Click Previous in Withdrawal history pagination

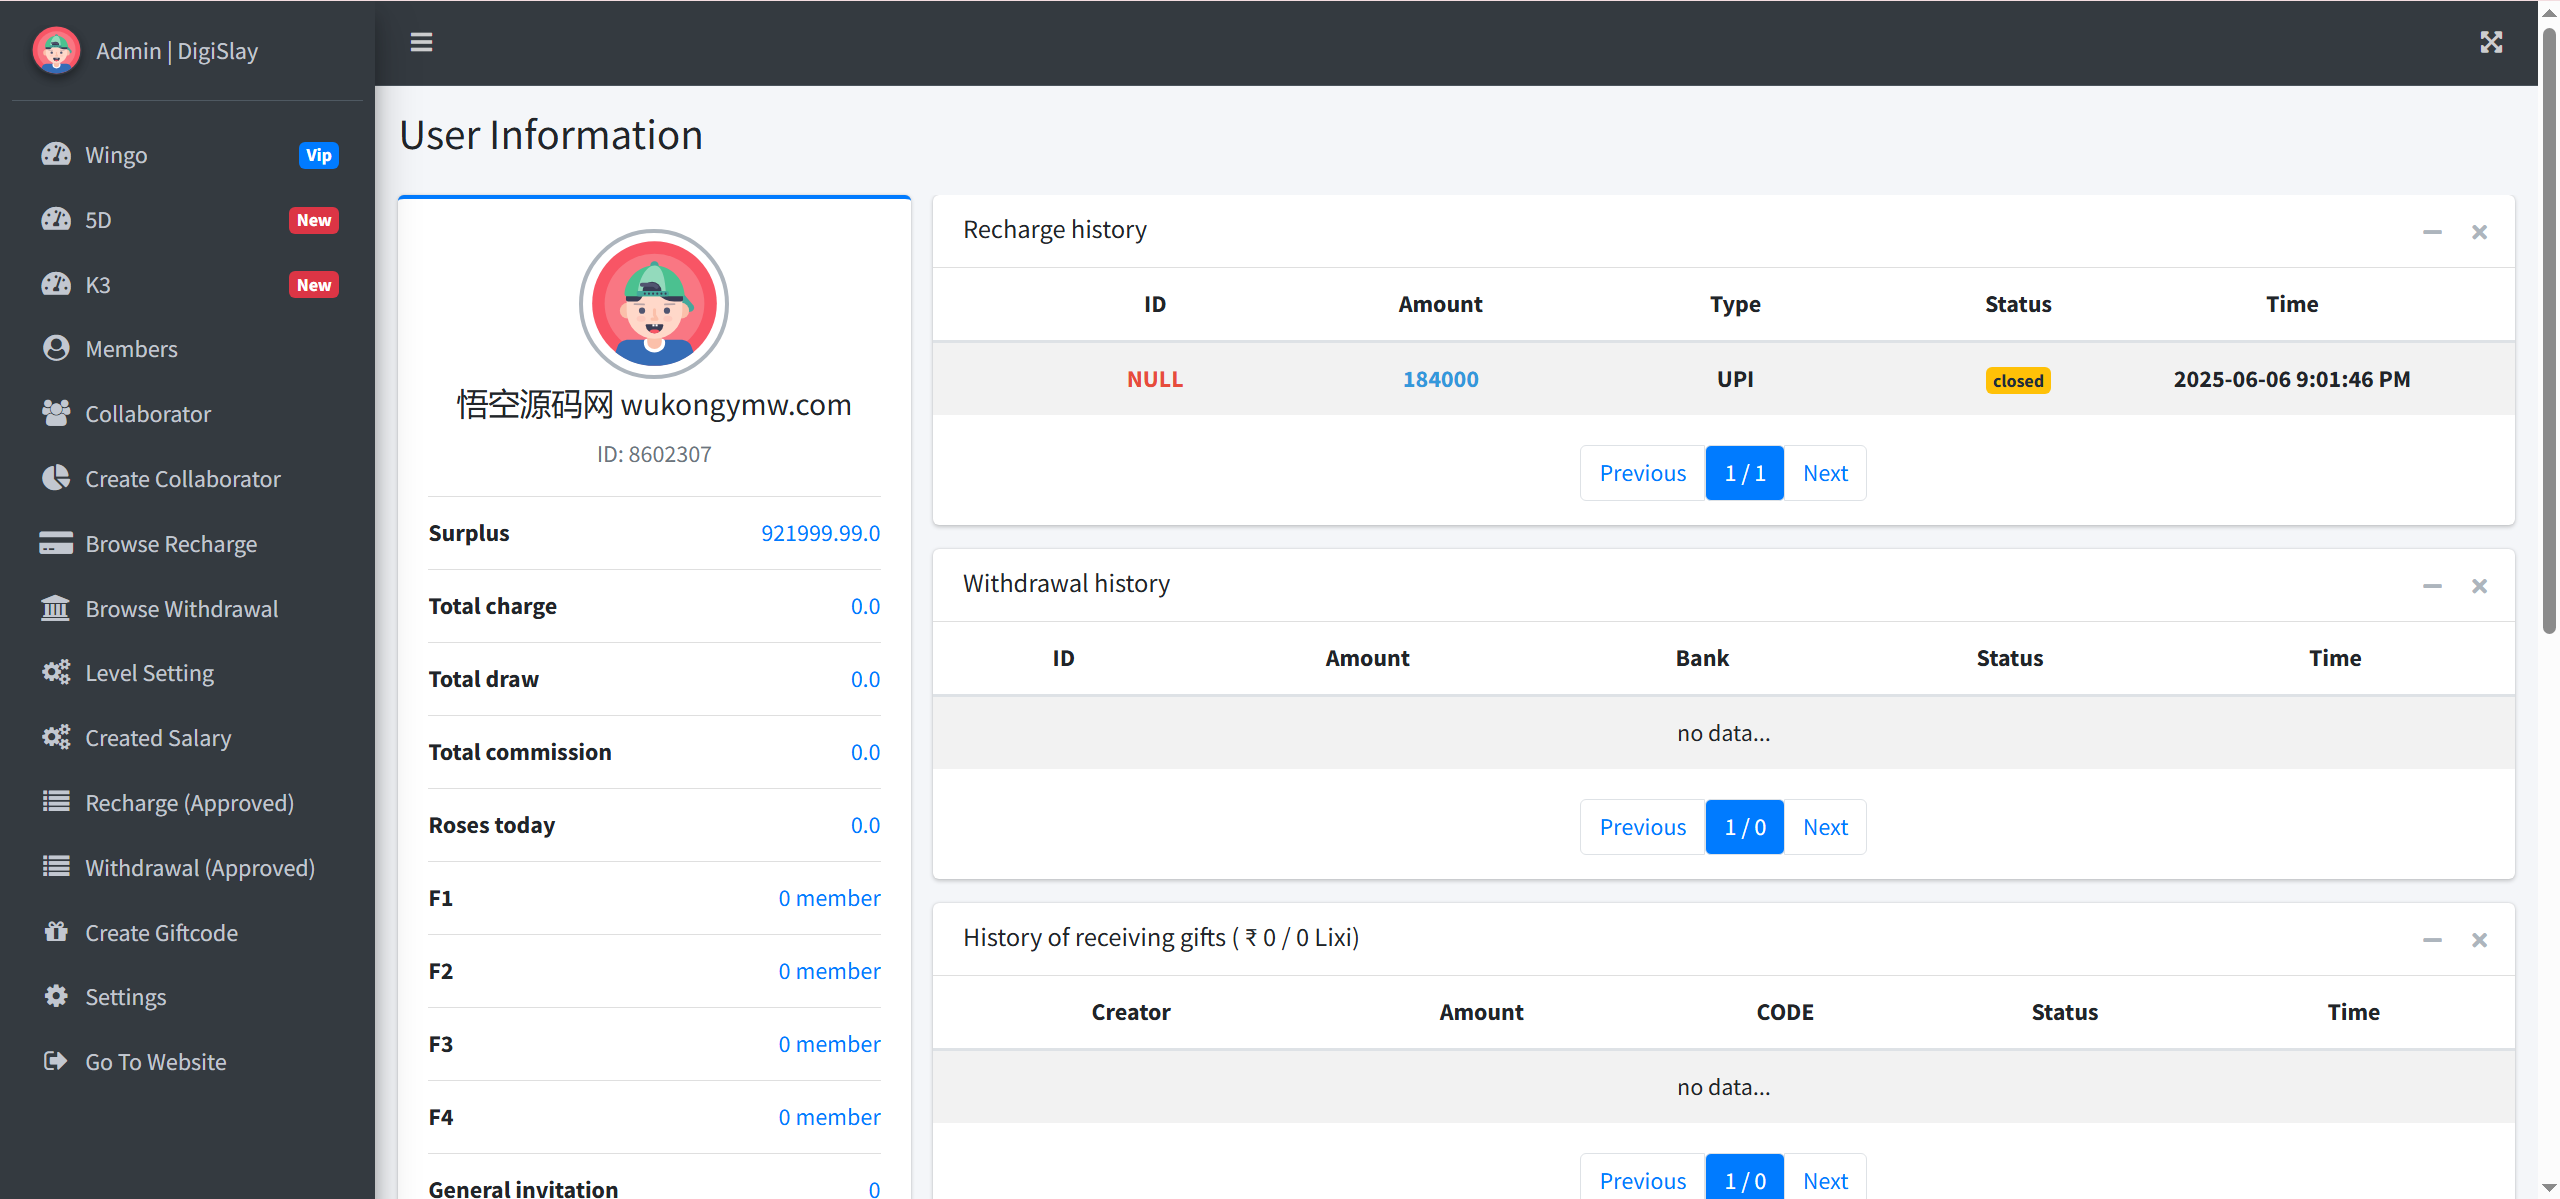click(x=1642, y=827)
